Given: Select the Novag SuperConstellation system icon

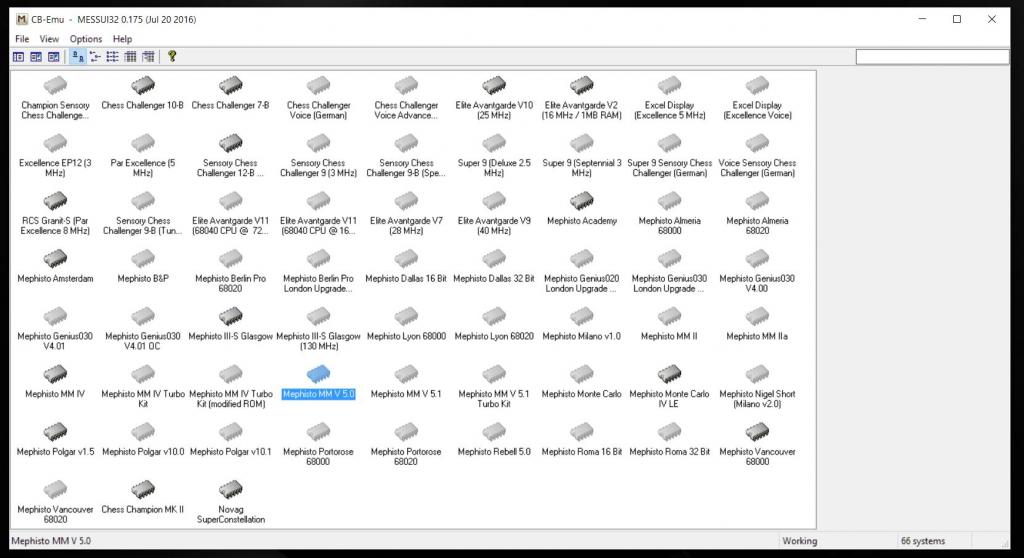Looking at the screenshot, I should pyautogui.click(x=231, y=490).
